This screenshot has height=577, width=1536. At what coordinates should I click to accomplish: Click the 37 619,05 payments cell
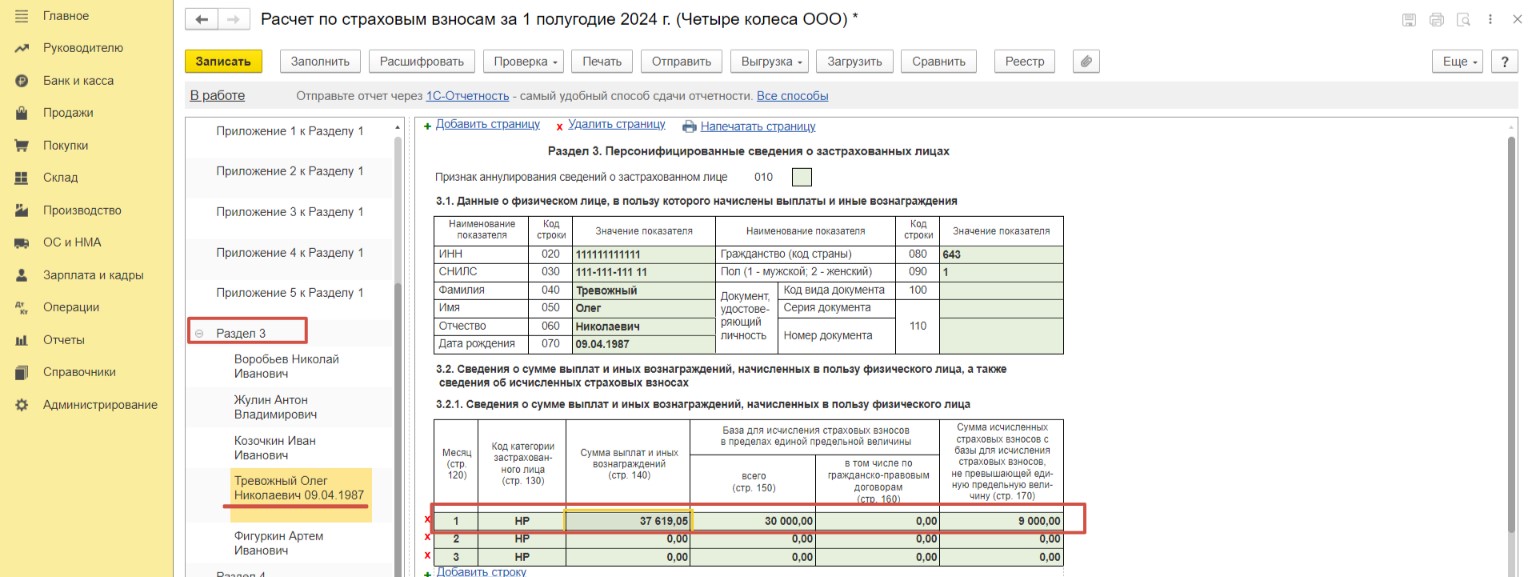point(629,521)
